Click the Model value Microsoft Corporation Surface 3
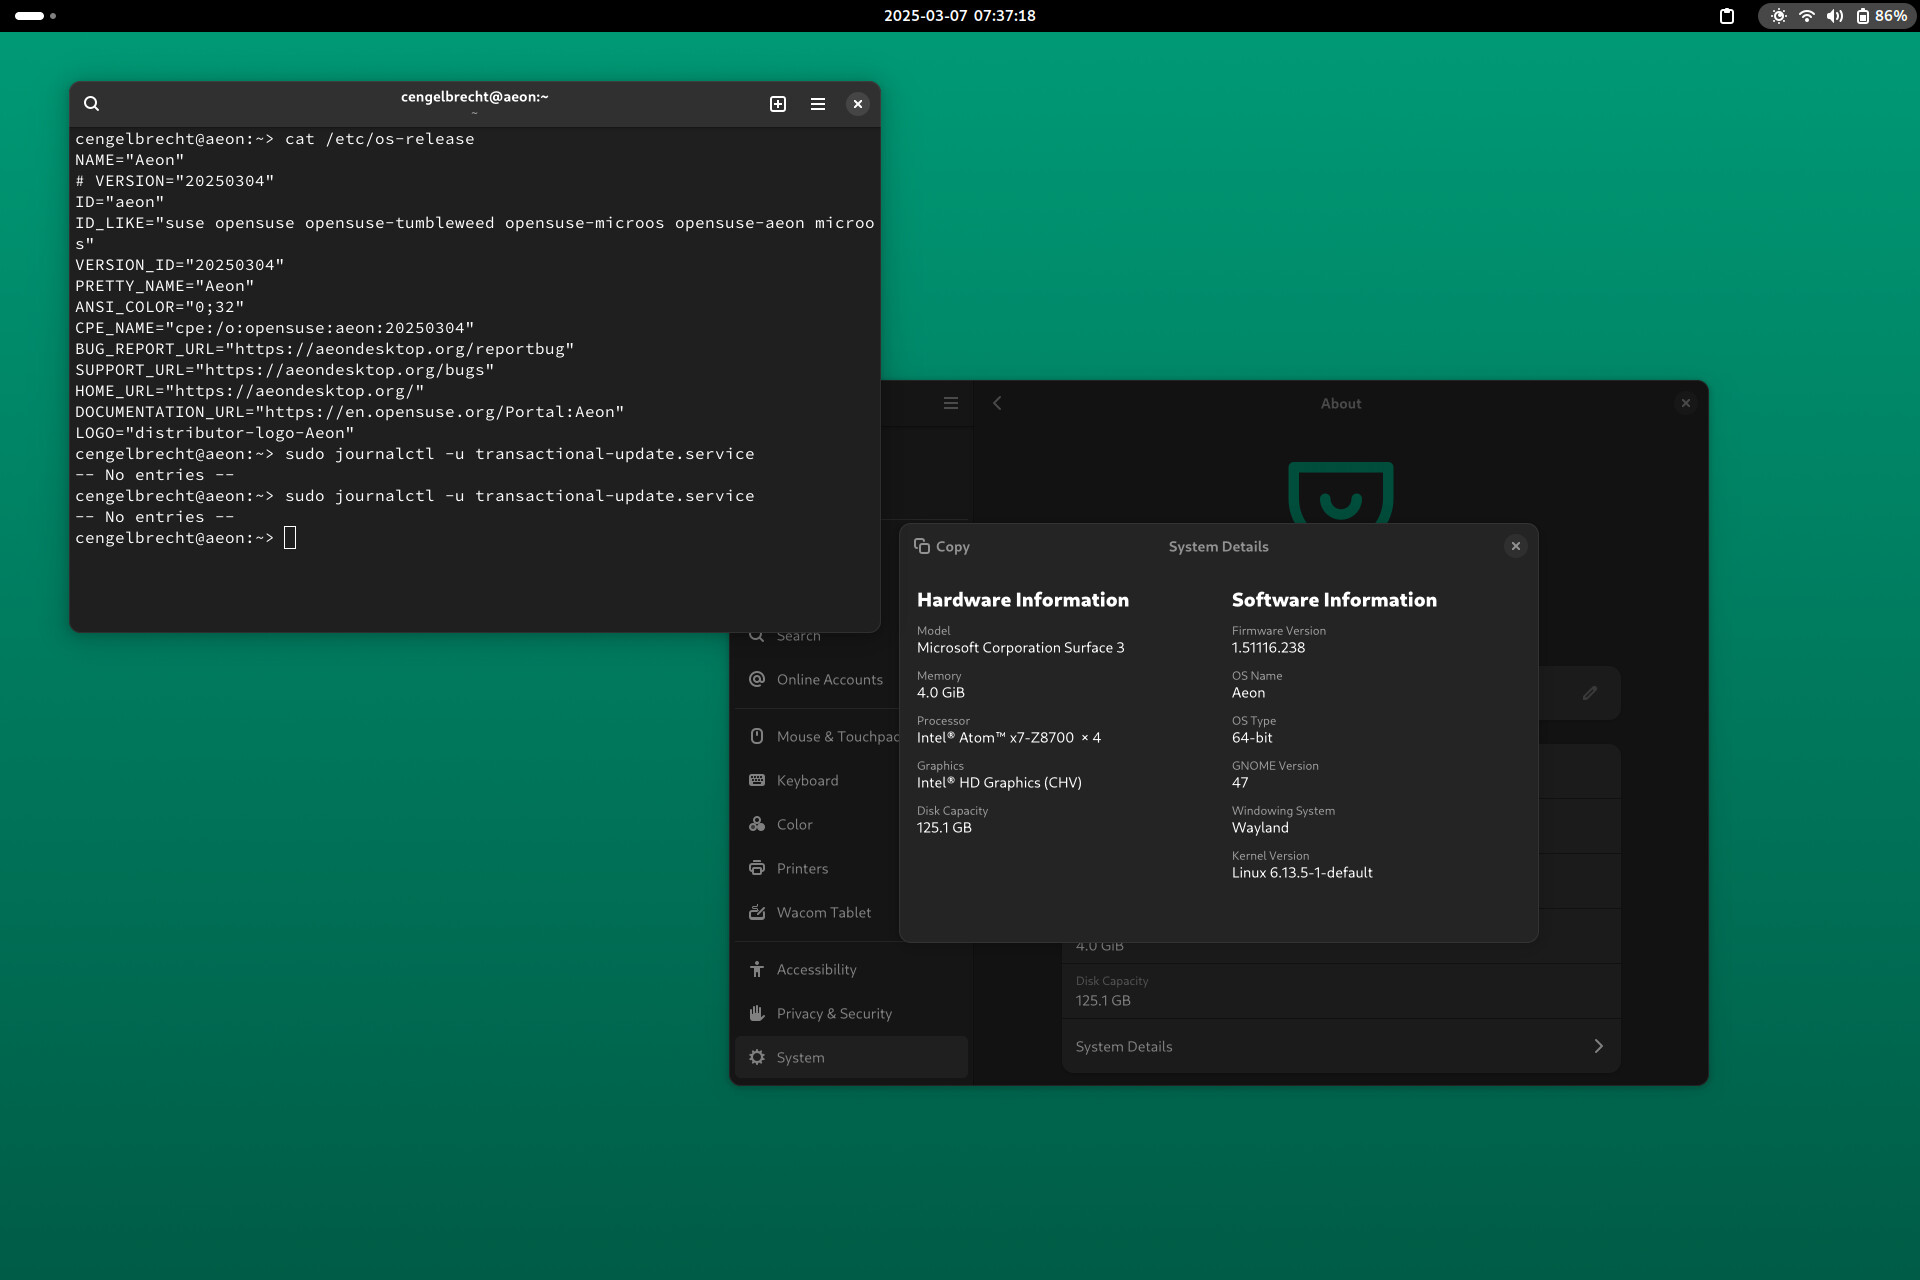The height and width of the screenshot is (1280, 1920). tap(1020, 648)
